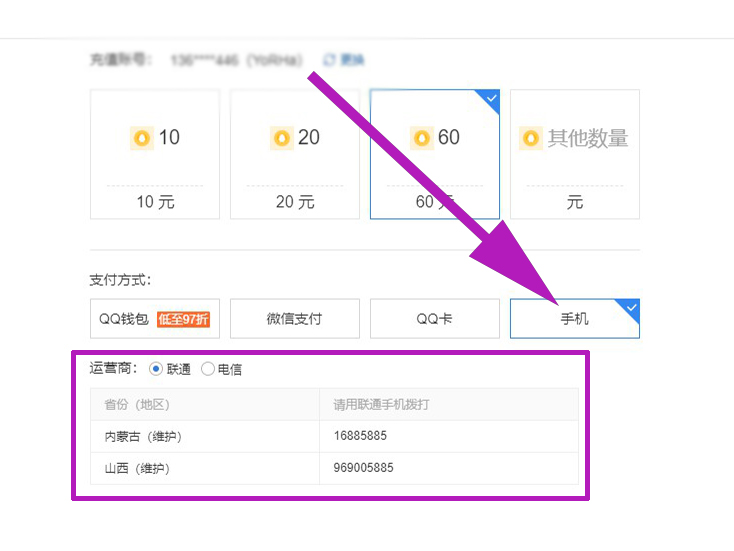The image size is (734, 551).
Task: Click the number 969005885
Action: [363, 468]
